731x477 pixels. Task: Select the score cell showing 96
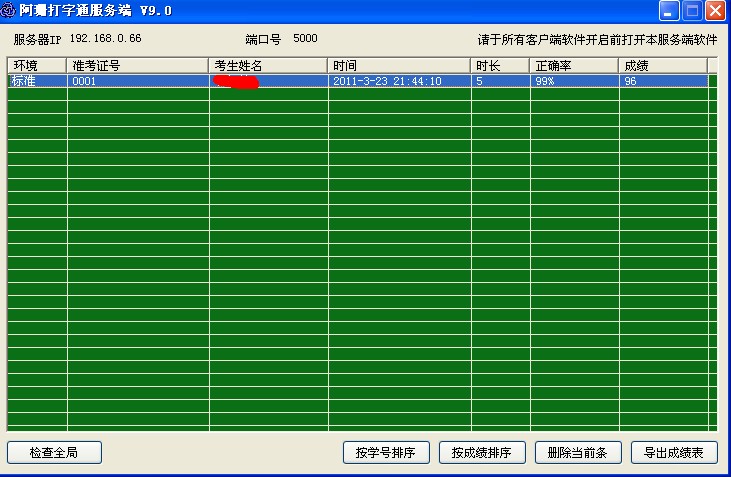664,81
